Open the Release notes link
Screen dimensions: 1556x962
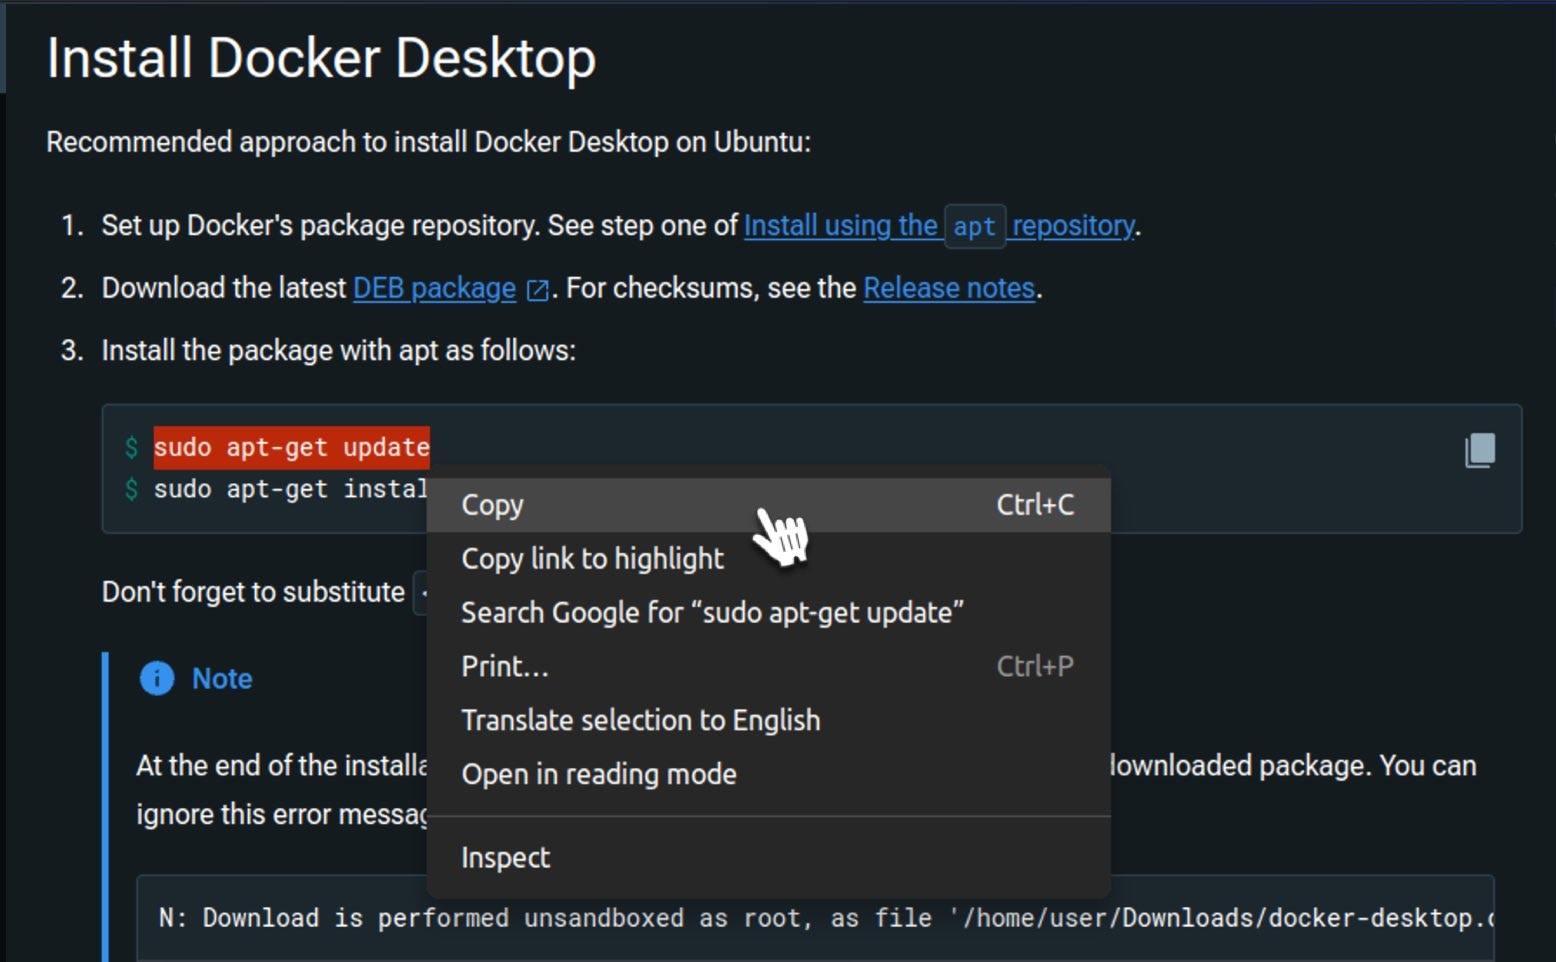coord(949,288)
